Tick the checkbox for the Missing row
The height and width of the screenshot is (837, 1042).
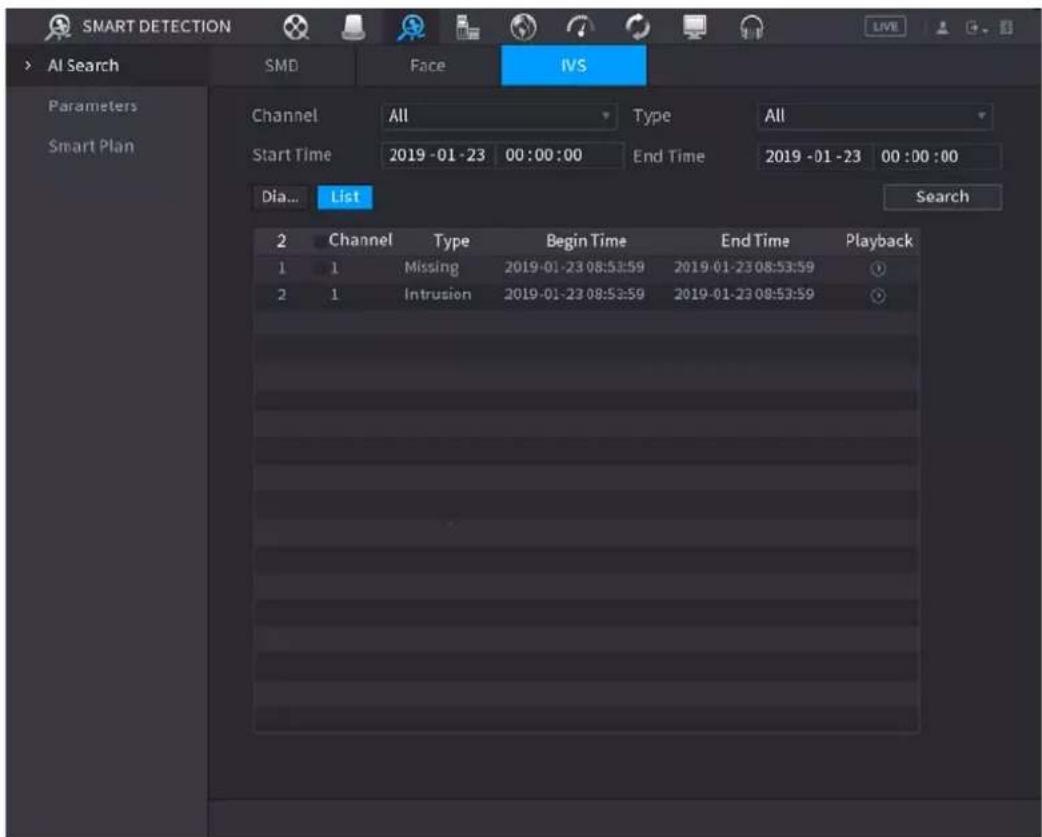point(321,268)
